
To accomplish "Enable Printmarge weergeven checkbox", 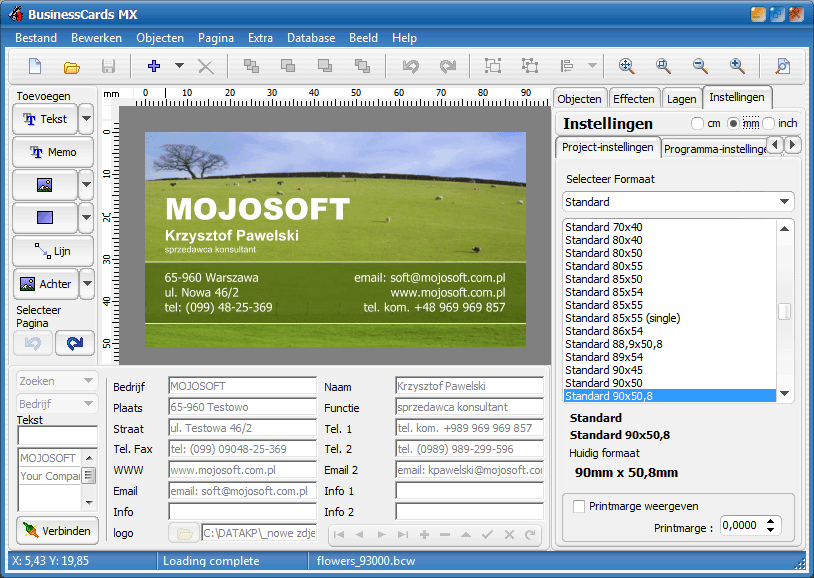I will tap(578, 506).
